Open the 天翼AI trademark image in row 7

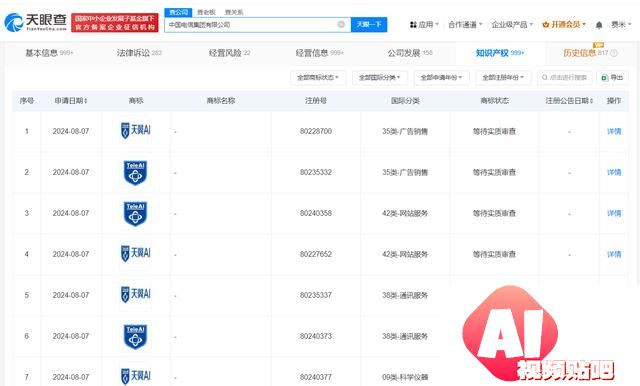[136, 376]
